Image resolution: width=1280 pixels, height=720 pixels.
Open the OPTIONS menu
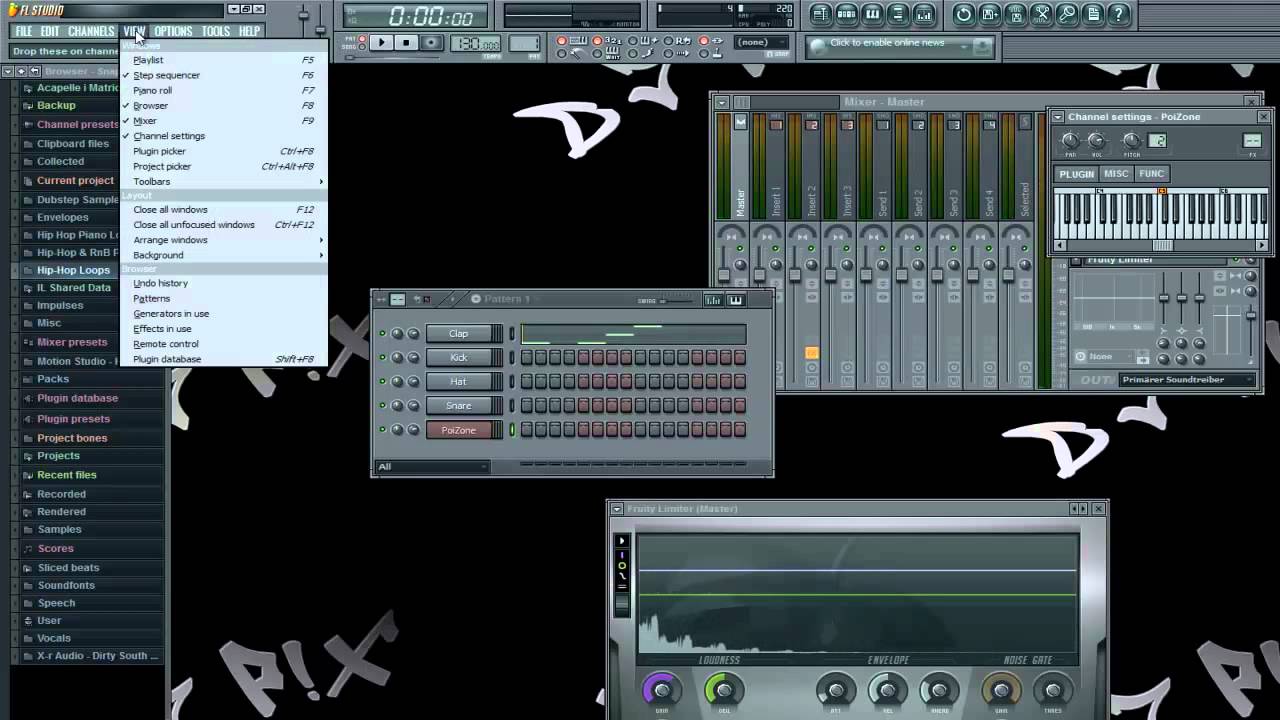pyautogui.click(x=173, y=31)
